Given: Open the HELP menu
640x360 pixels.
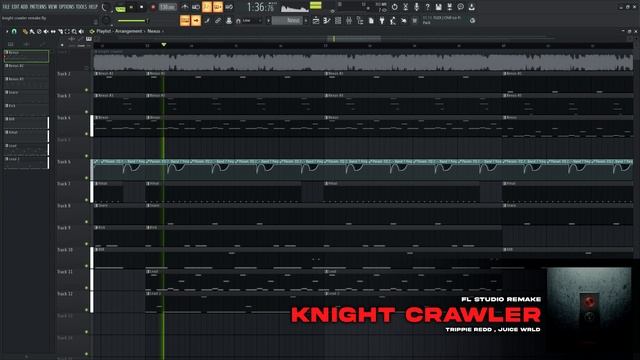Looking at the screenshot, I should (x=93, y=7).
